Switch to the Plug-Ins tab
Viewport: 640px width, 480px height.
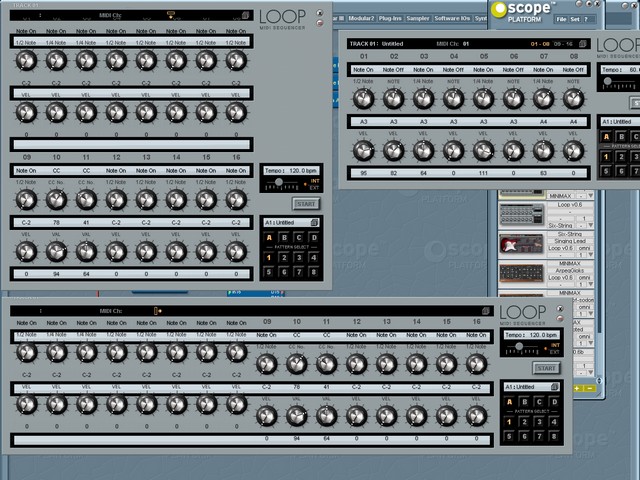pos(390,18)
